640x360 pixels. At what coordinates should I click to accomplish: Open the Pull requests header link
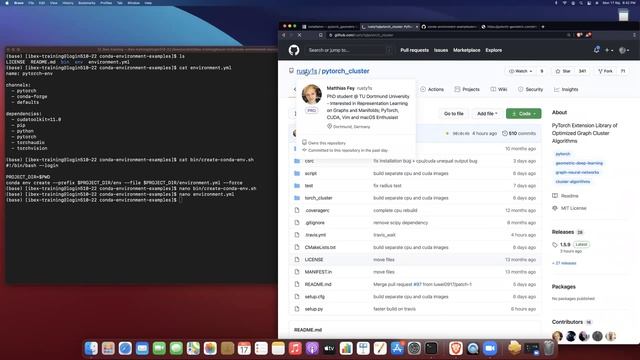tap(414, 50)
